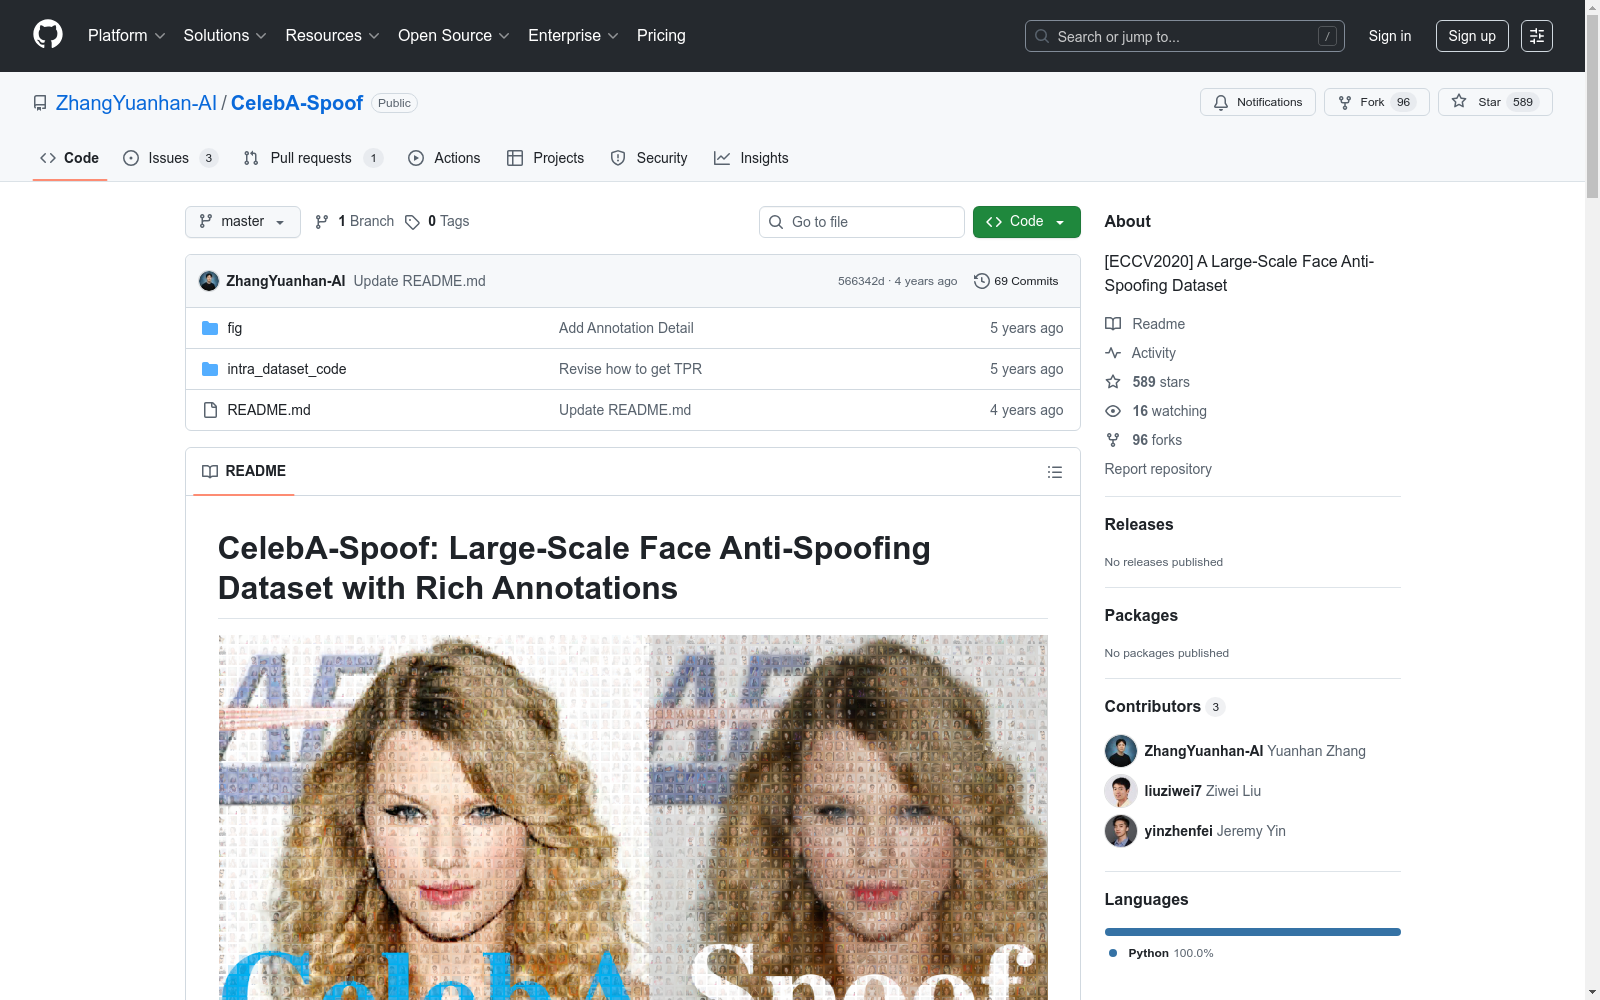Click the fig folder icon
This screenshot has height=1000, width=1600.
(x=210, y=328)
